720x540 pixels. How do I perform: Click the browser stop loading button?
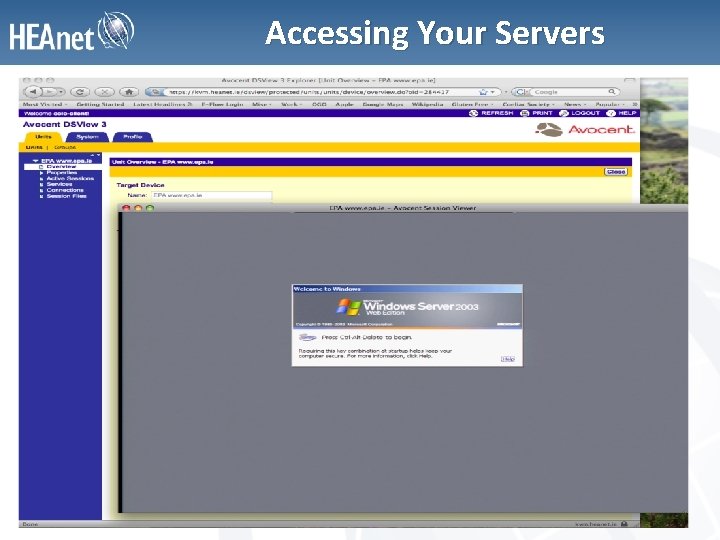[105, 92]
